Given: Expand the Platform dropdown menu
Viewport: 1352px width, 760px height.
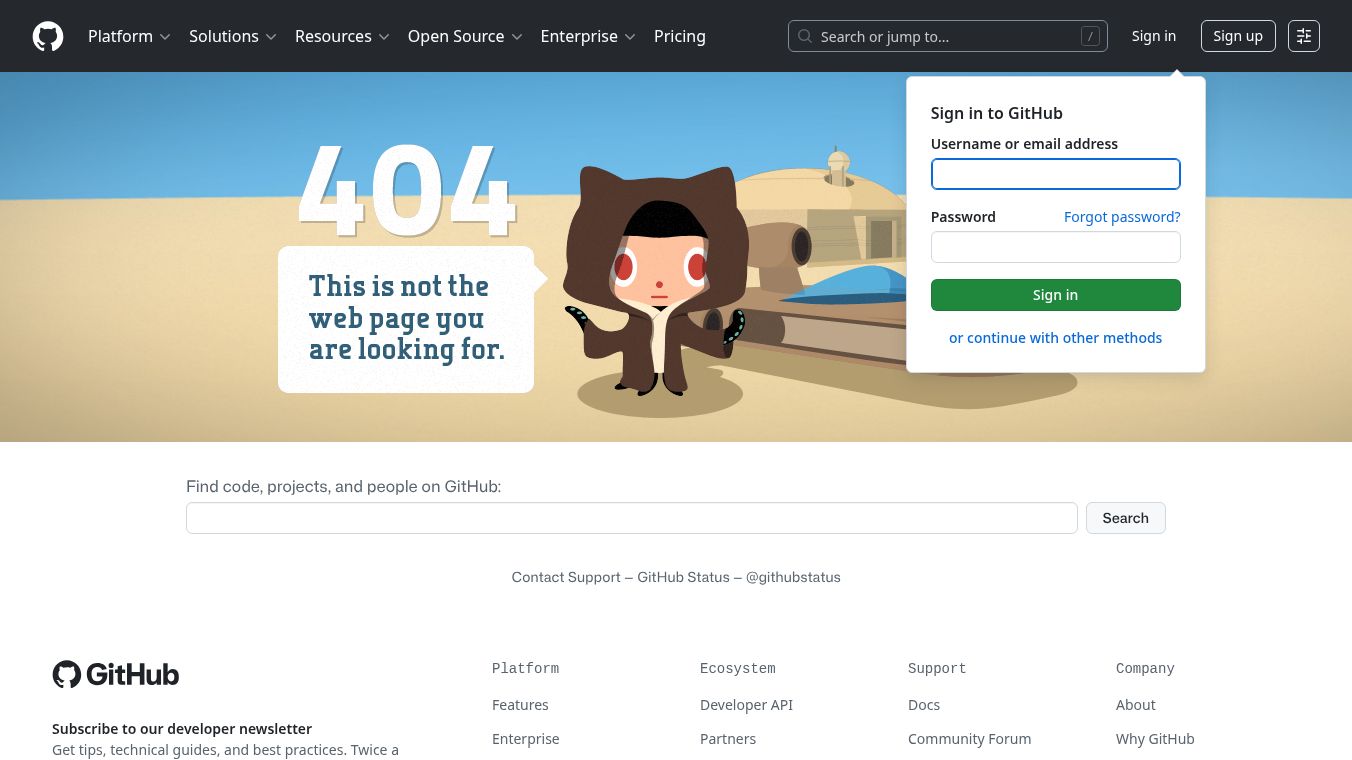Looking at the screenshot, I should click(129, 36).
